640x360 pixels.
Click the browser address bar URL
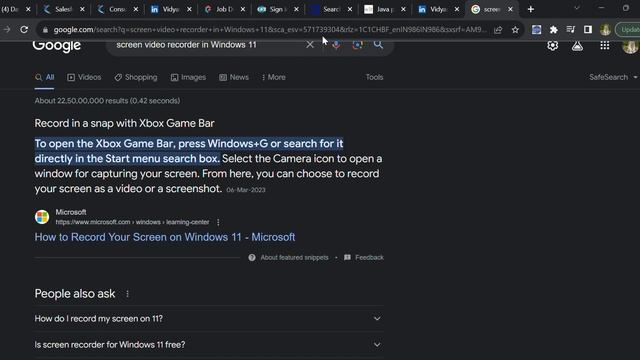(269, 30)
